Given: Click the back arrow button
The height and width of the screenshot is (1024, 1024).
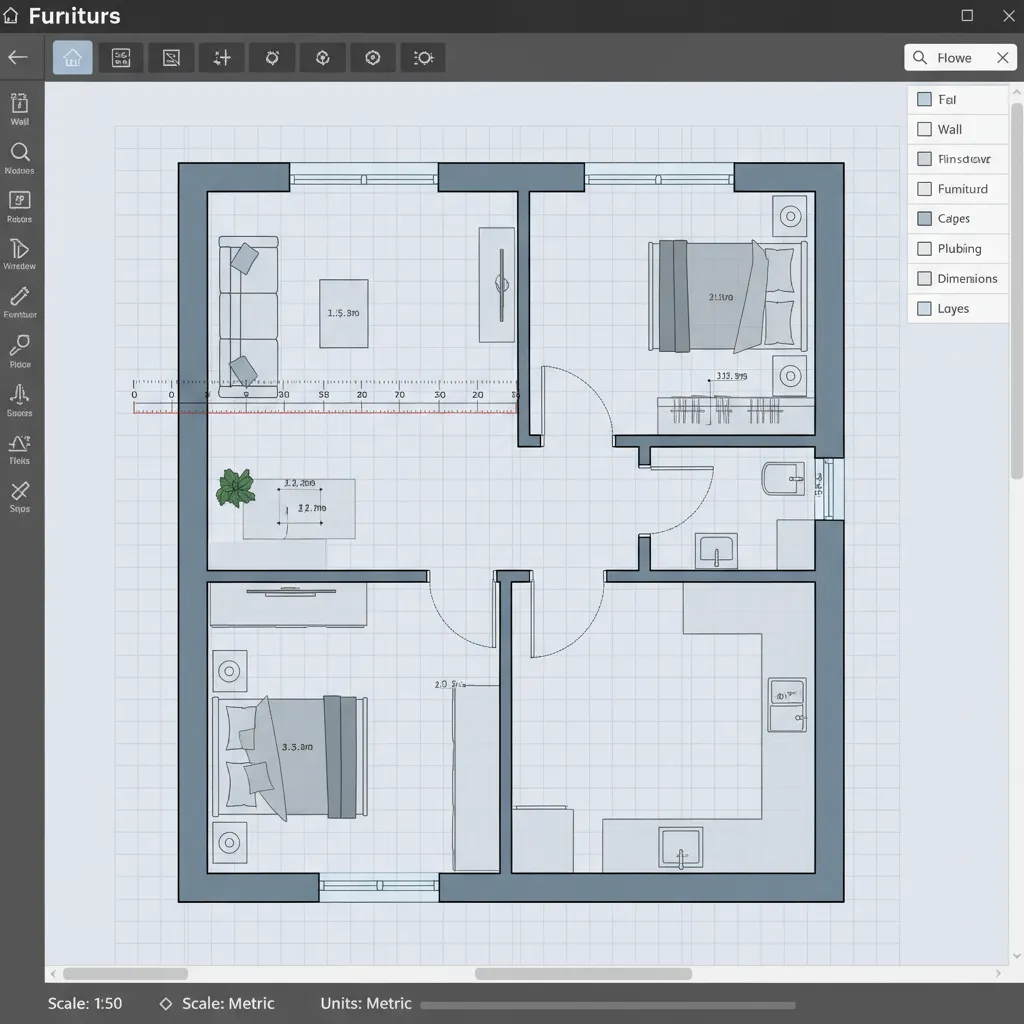Looking at the screenshot, I should [x=20, y=57].
